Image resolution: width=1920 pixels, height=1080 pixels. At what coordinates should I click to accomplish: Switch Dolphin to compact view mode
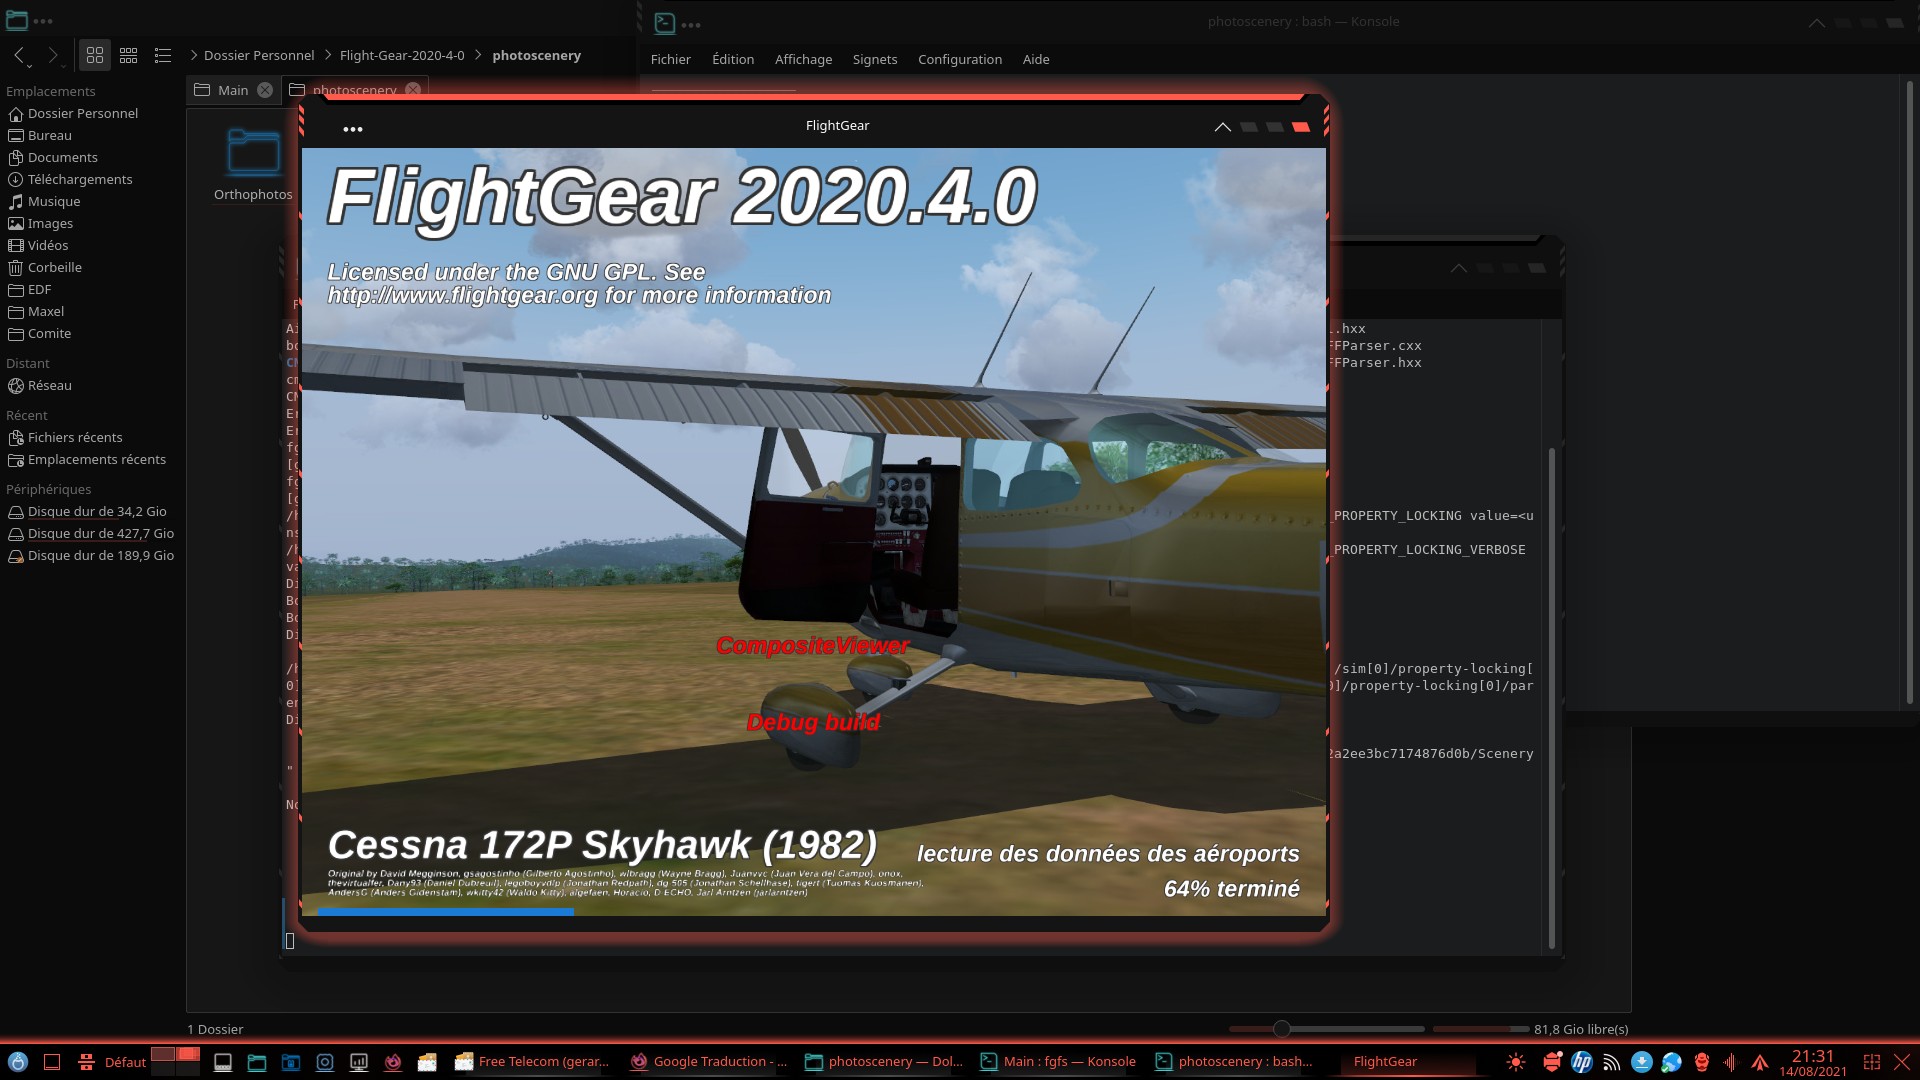coord(129,55)
